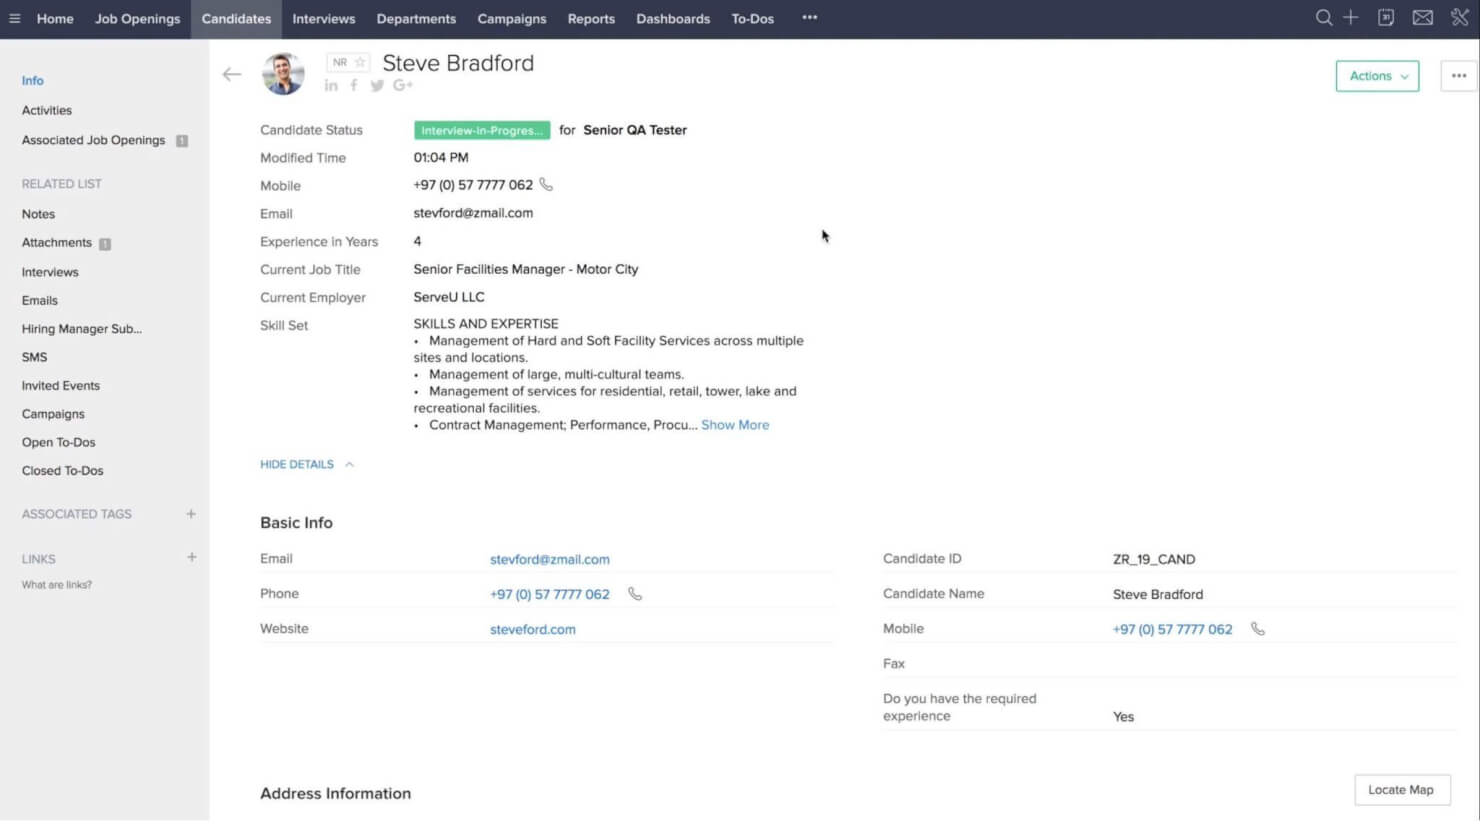Open the global search icon
Image resolution: width=1480 pixels, height=824 pixels.
pyautogui.click(x=1324, y=18)
